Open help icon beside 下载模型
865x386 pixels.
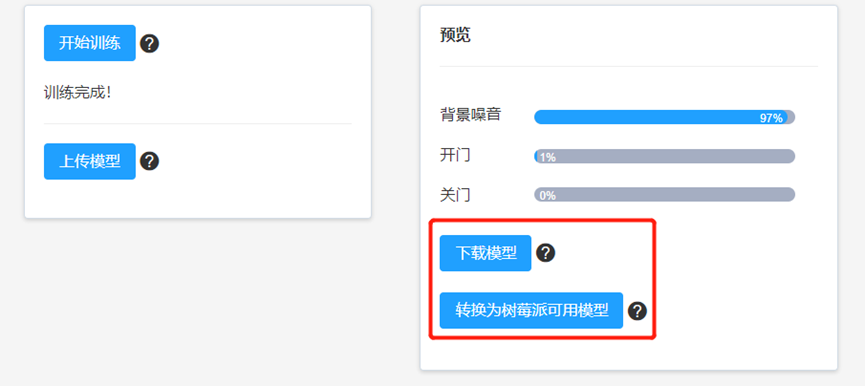coord(546,253)
